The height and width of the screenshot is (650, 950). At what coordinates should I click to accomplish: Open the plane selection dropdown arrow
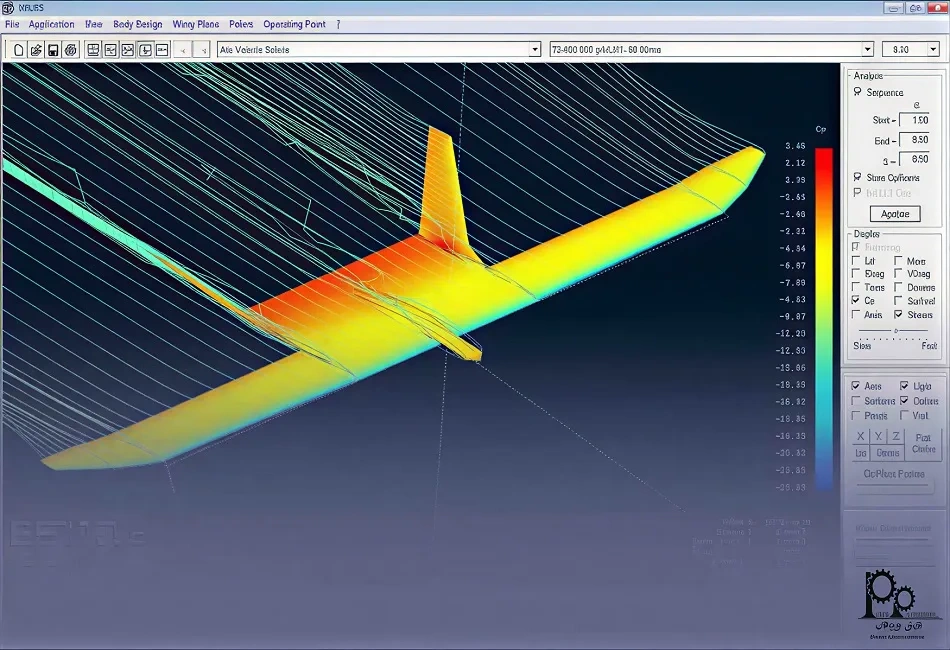tap(535, 49)
